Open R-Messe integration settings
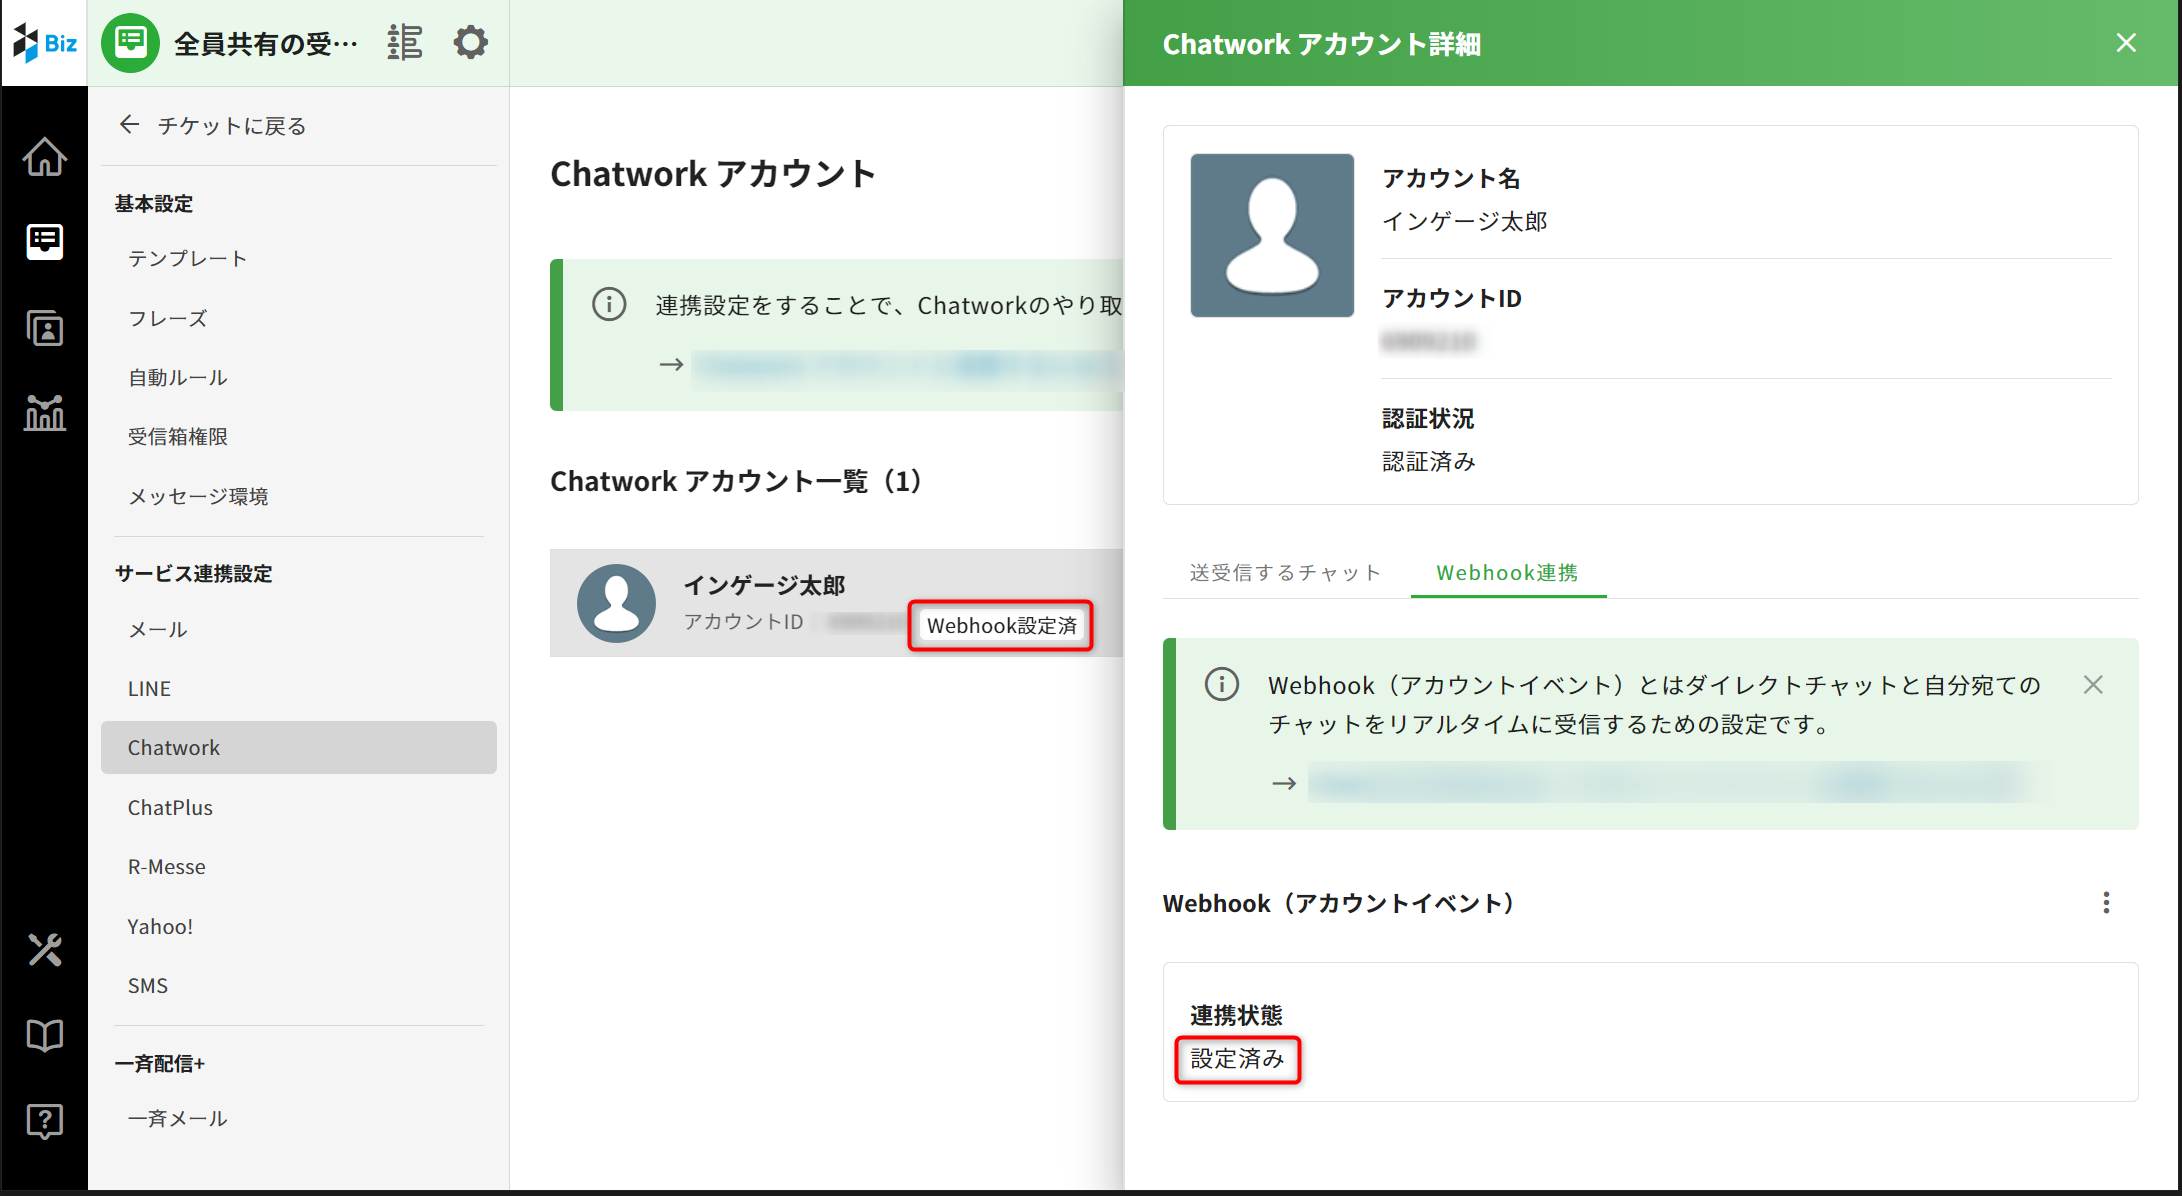This screenshot has height=1196, width=2182. pyautogui.click(x=167, y=866)
